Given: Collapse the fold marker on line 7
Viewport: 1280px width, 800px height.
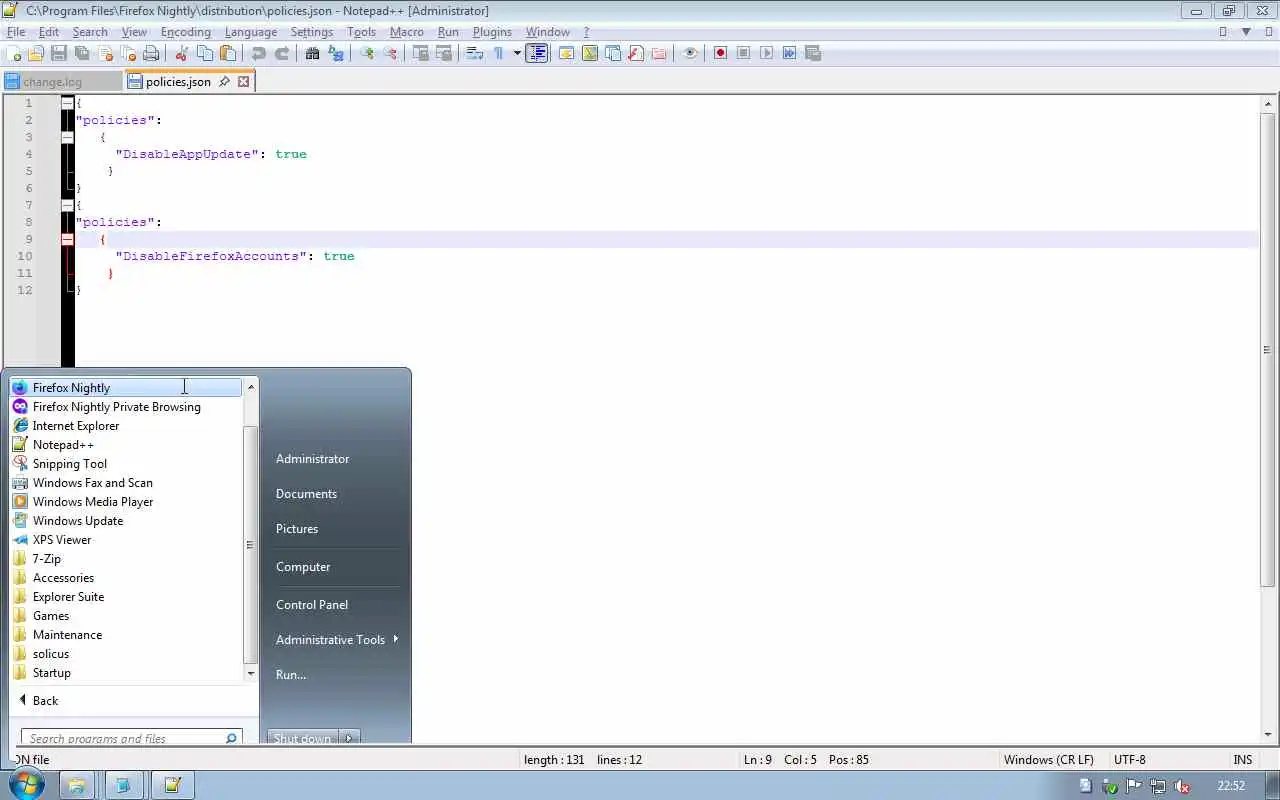Looking at the screenshot, I should [x=67, y=205].
